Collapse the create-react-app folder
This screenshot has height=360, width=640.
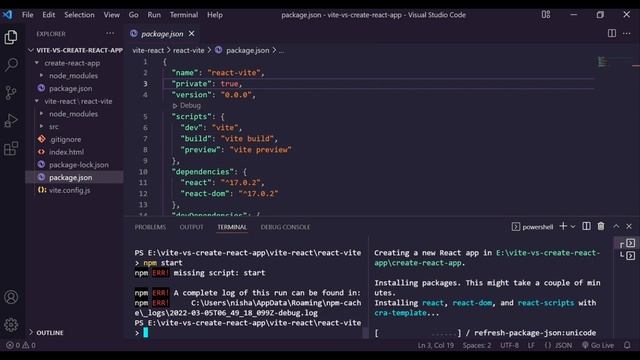tap(72, 63)
